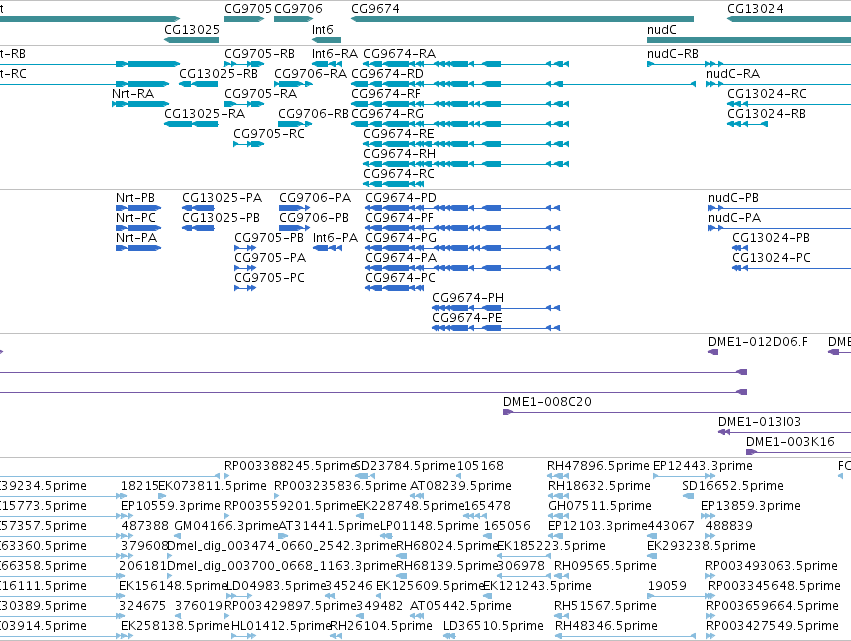Select transcript nudC-RA
The width and height of the screenshot is (851, 641).
733,74
